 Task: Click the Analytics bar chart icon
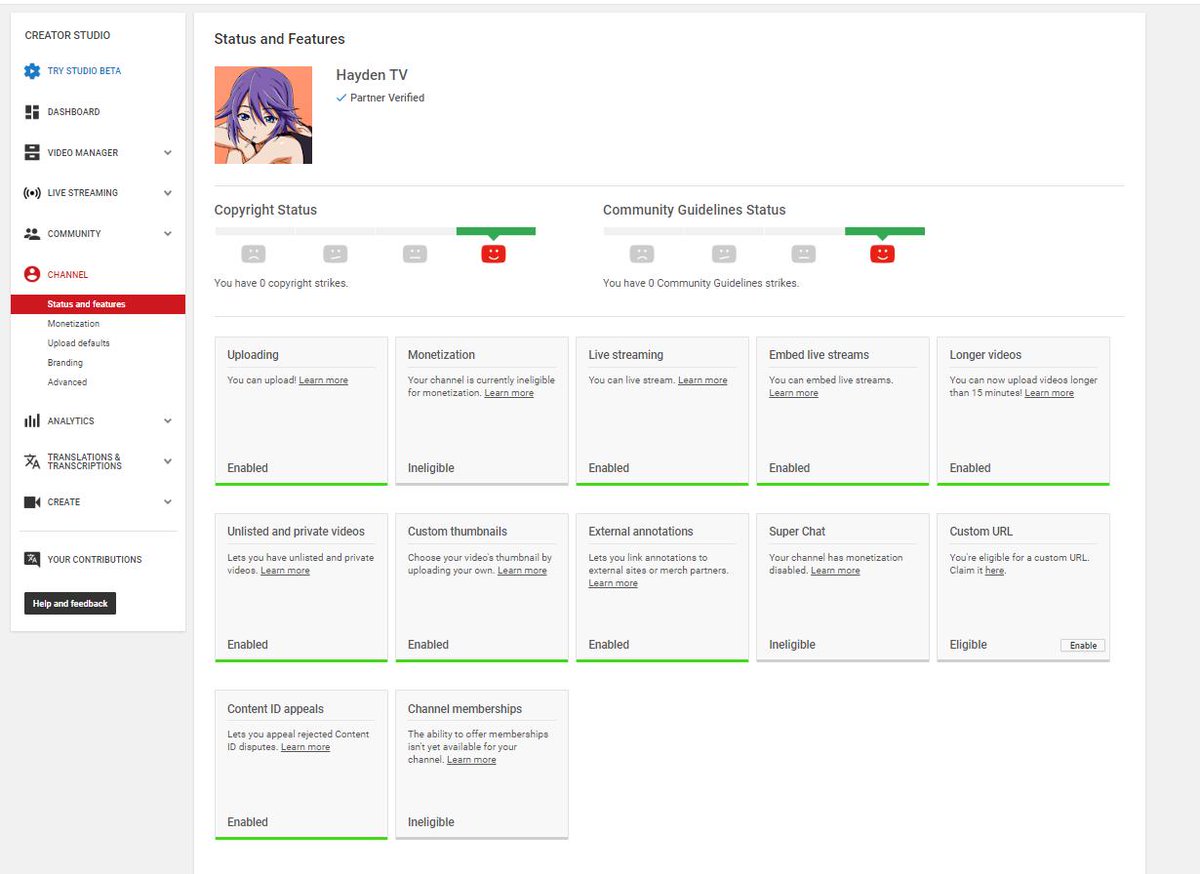(32, 421)
